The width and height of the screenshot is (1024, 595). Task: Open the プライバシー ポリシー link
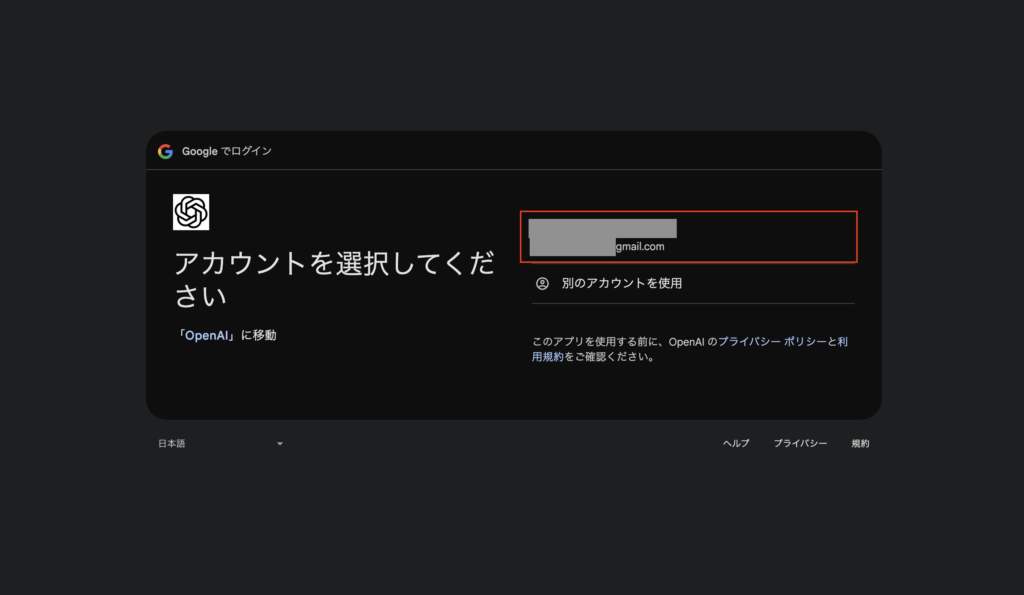coord(771,342)
